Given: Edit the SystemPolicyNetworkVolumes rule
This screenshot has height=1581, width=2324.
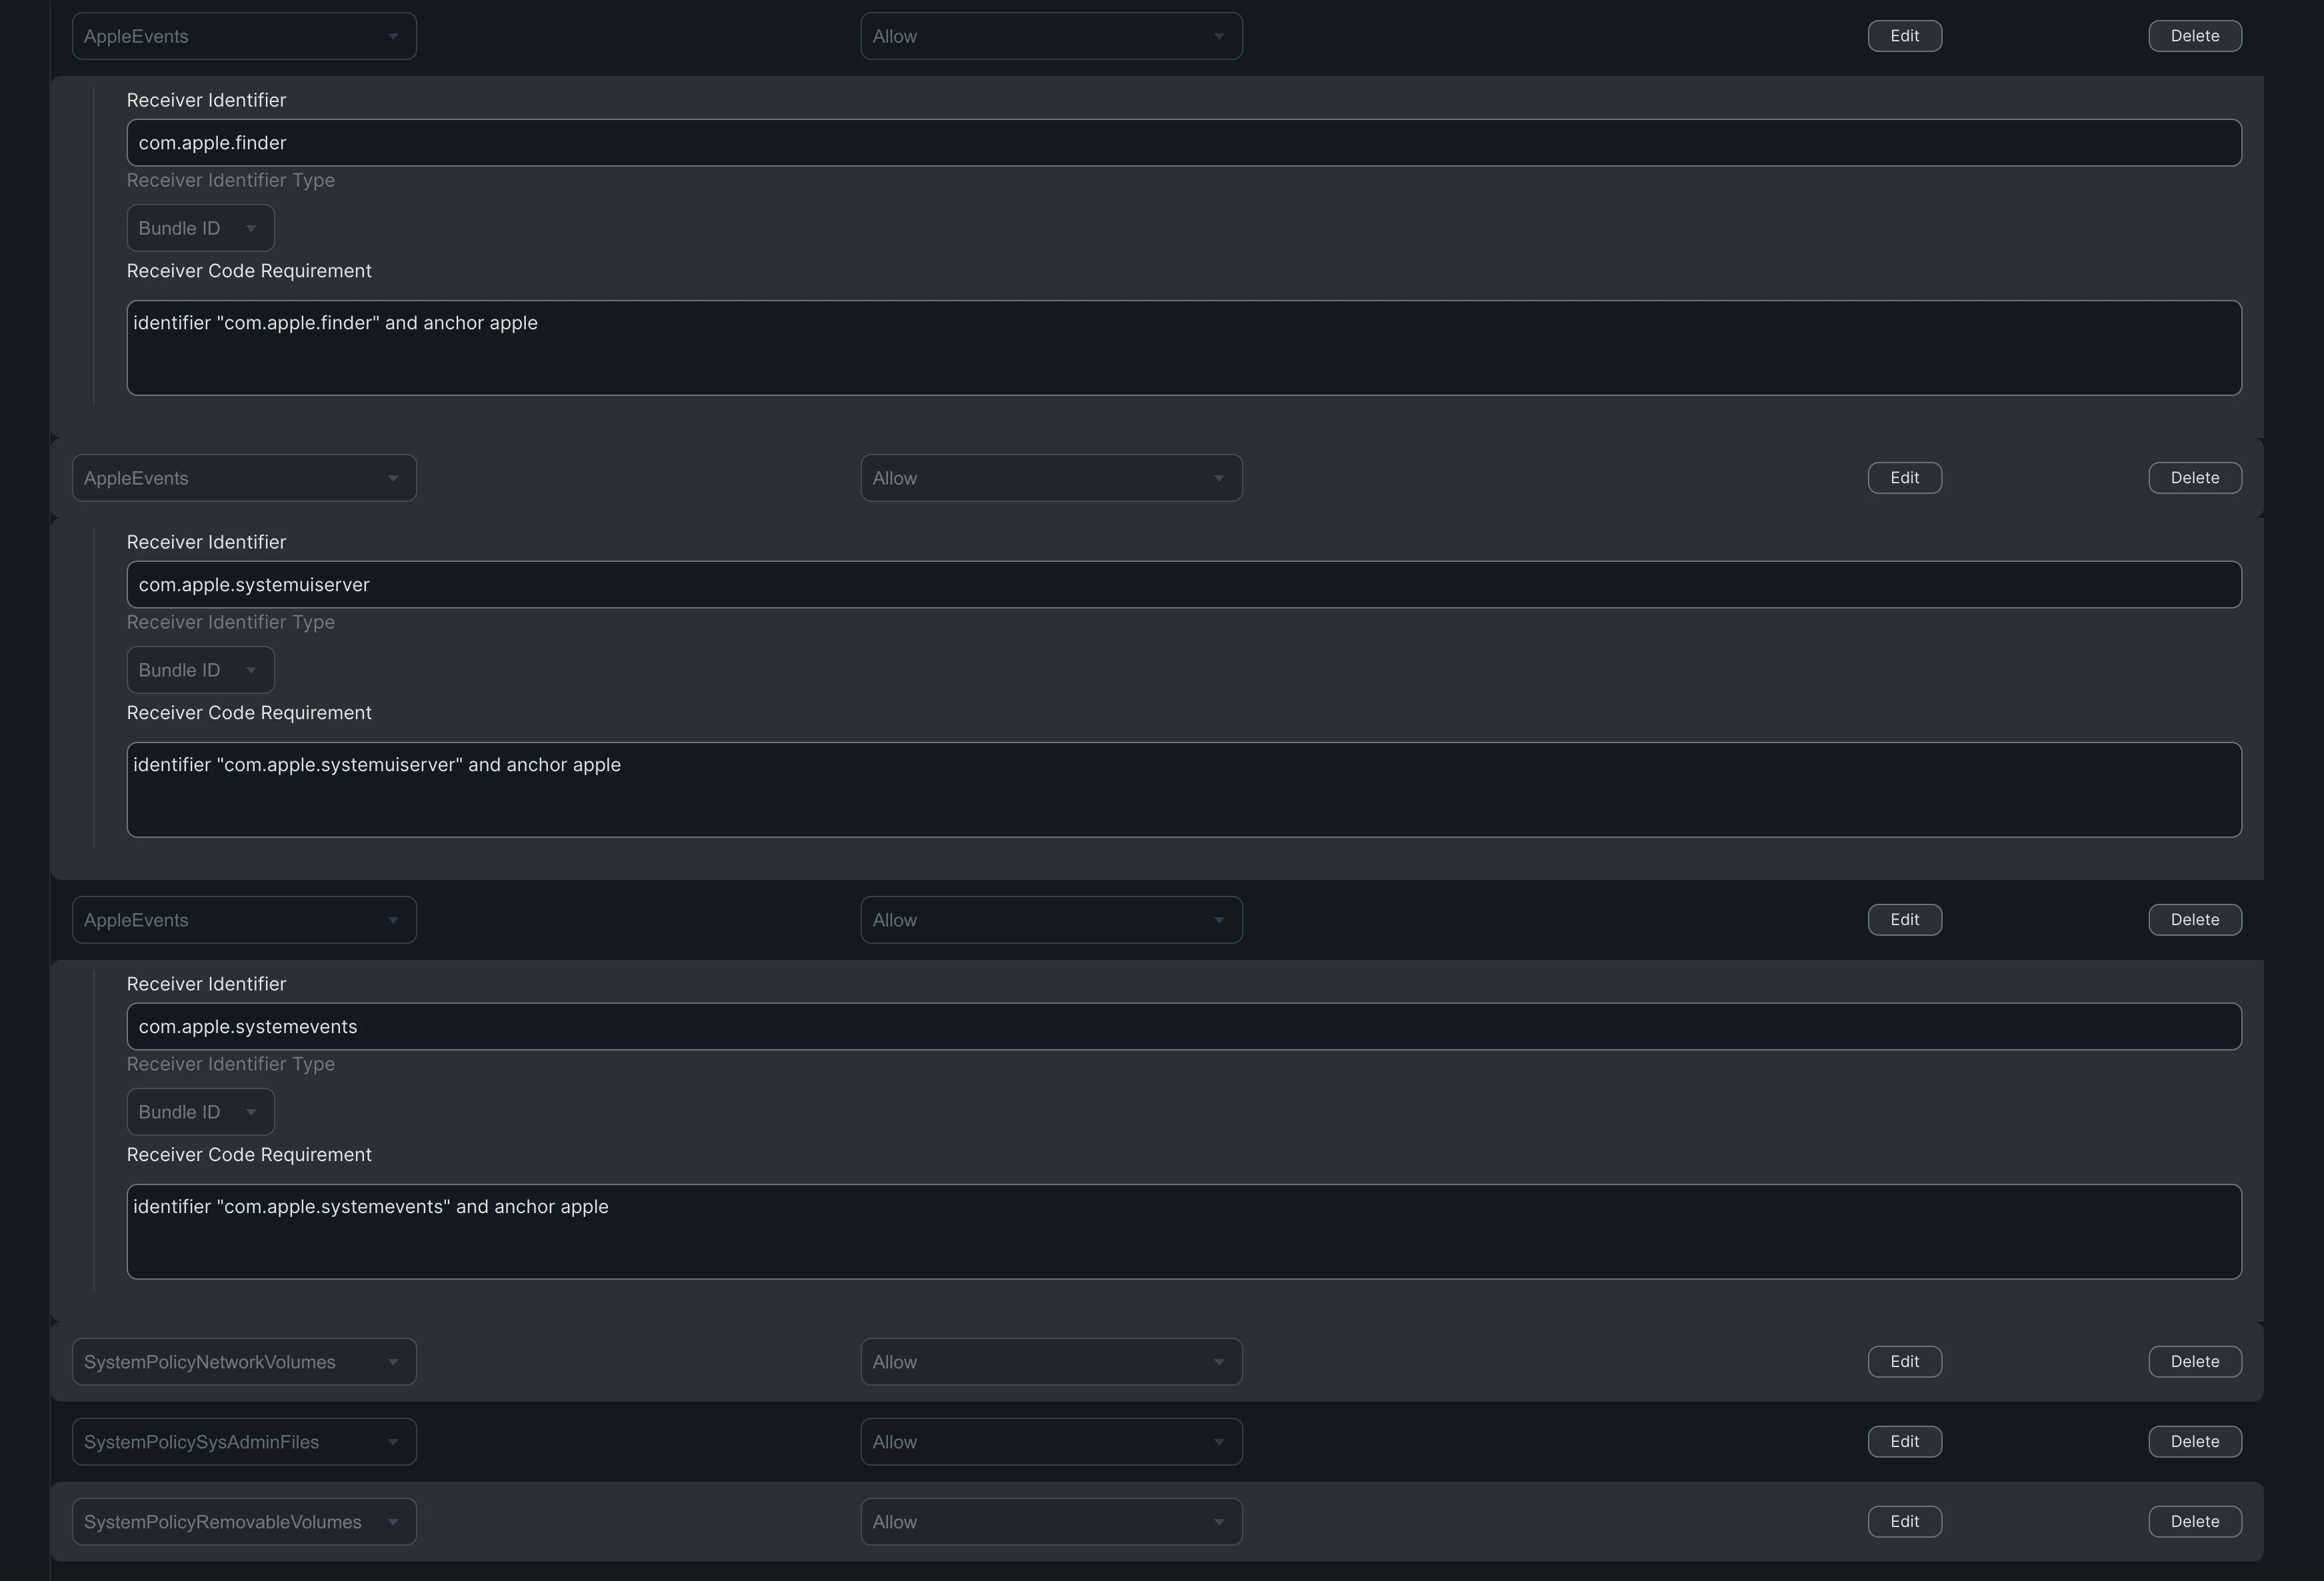Looking at the screenshot, I should click(1904, 1362).
